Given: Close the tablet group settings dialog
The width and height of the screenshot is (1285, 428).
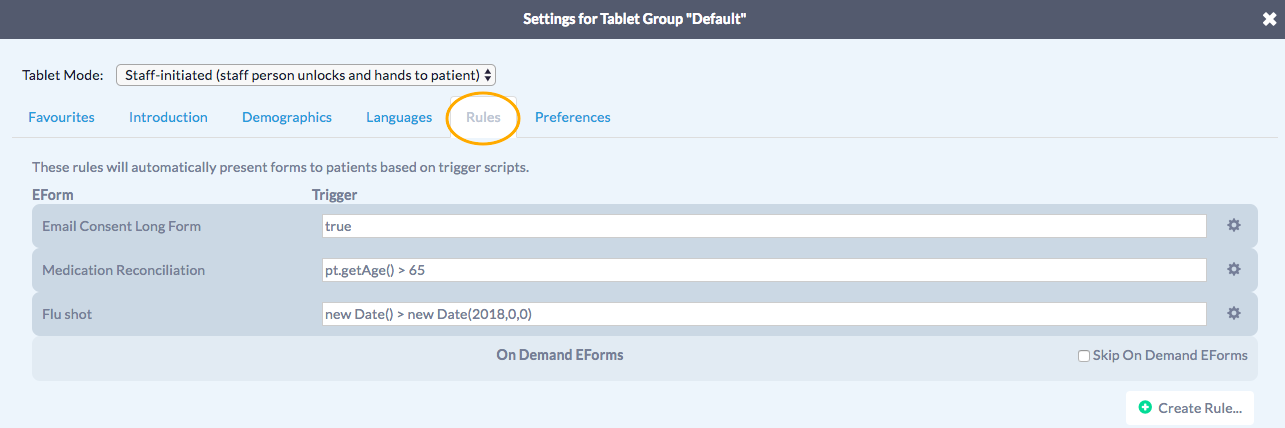Looking at the screenshot, I should tap(1269, 20).
